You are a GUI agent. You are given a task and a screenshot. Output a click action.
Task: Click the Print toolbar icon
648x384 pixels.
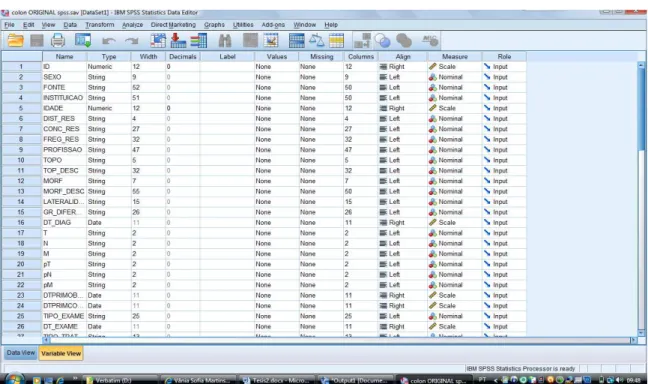click(x=58, y=41)
